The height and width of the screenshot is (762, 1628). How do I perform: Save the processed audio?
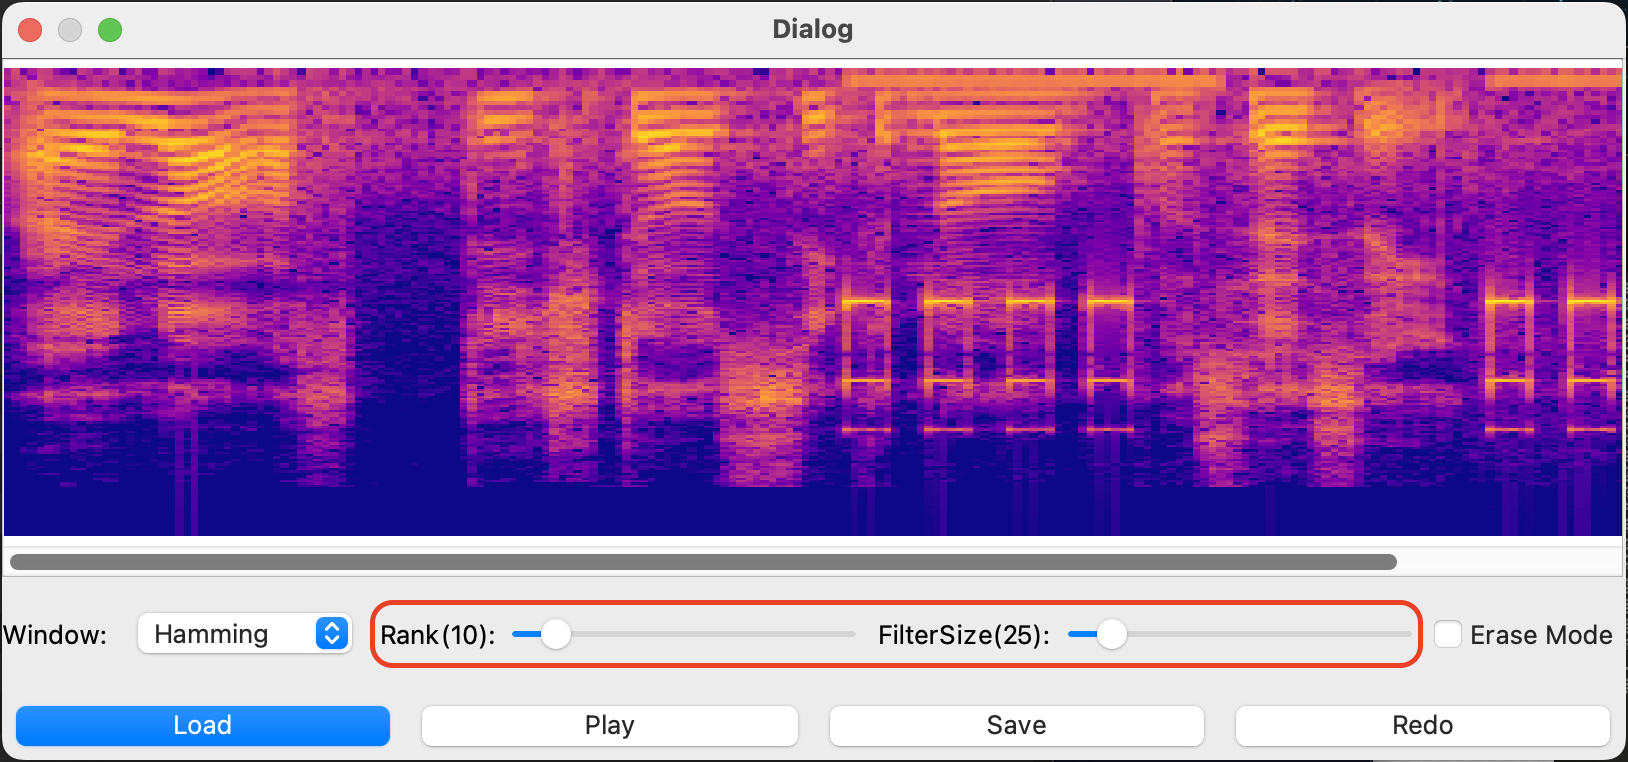(1016, 726)
